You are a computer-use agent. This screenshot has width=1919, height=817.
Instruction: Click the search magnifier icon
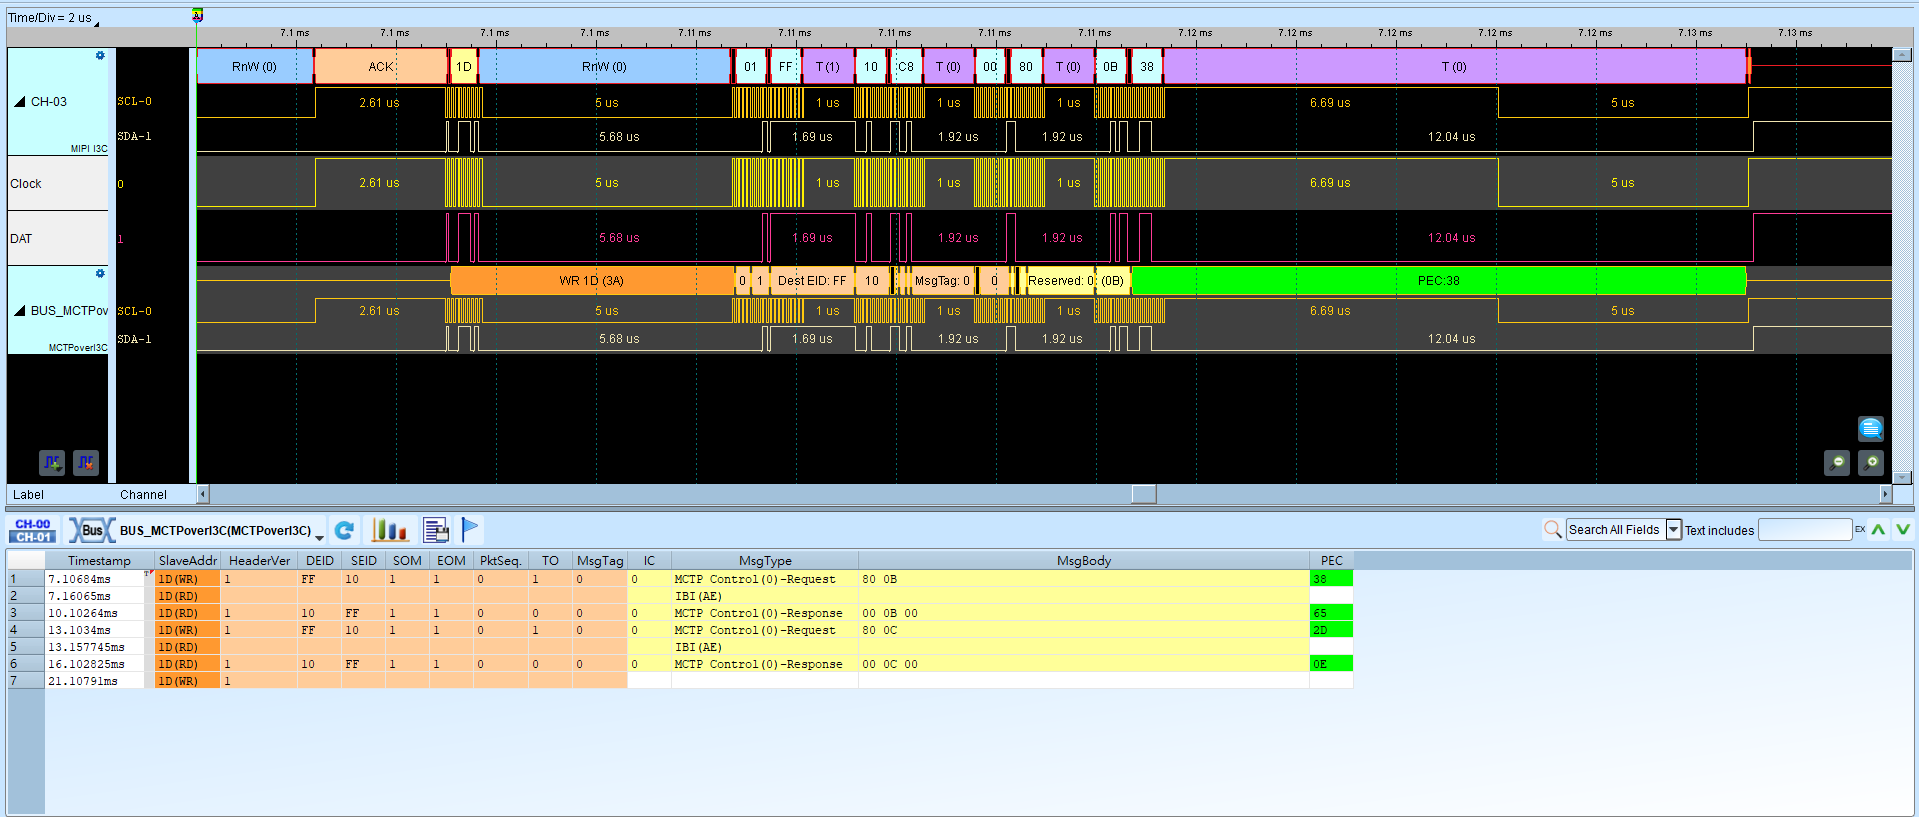[1553, 529]
